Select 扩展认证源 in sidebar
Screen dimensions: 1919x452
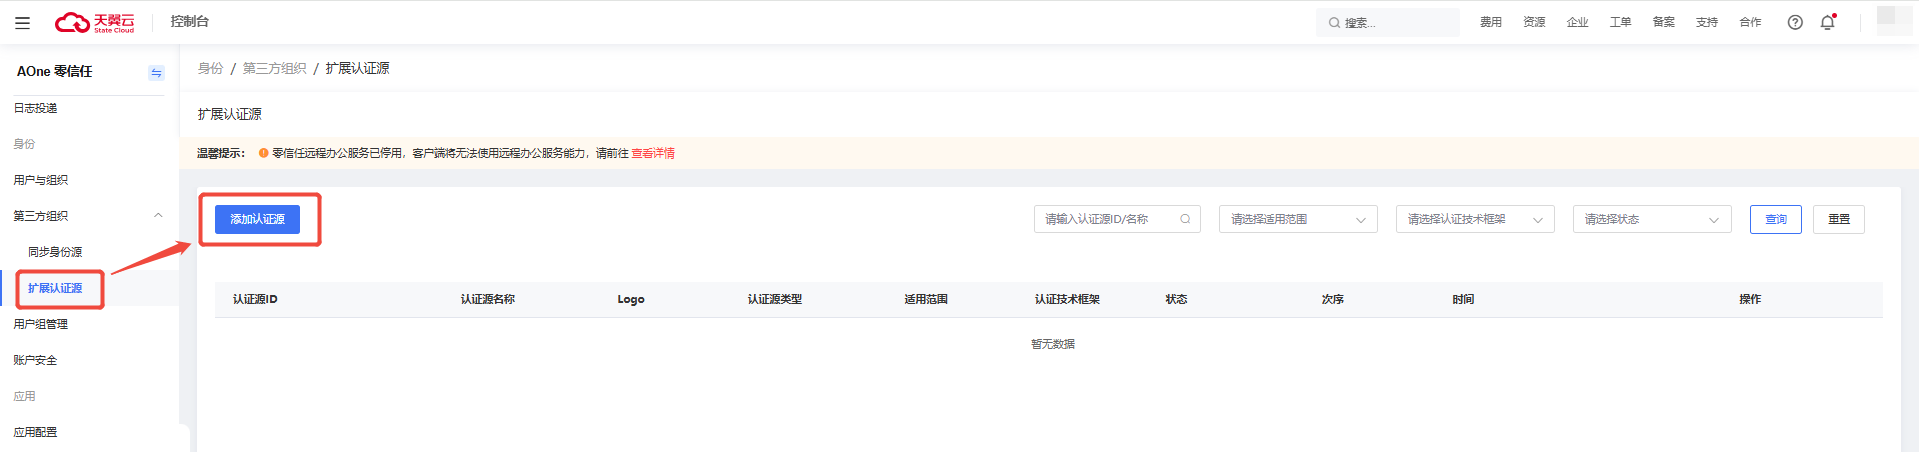[55, 288]
